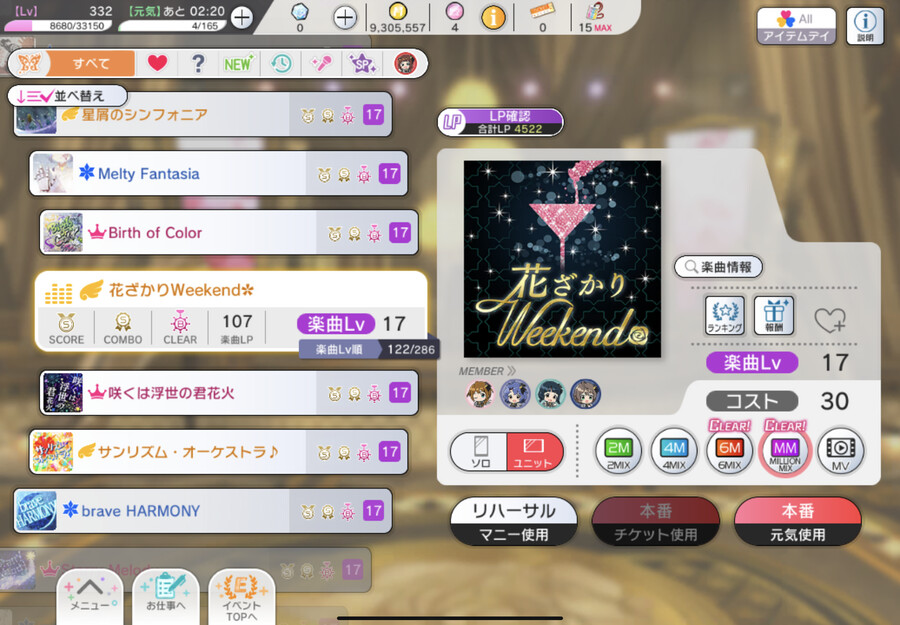Tap the 元気 stamina gauge bar
Viewport: 900px width, 625px height.
pos(172,26)
